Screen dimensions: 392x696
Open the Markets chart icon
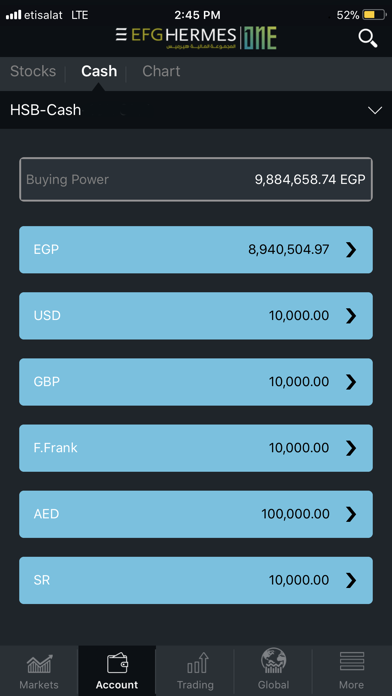coord(39,664)
